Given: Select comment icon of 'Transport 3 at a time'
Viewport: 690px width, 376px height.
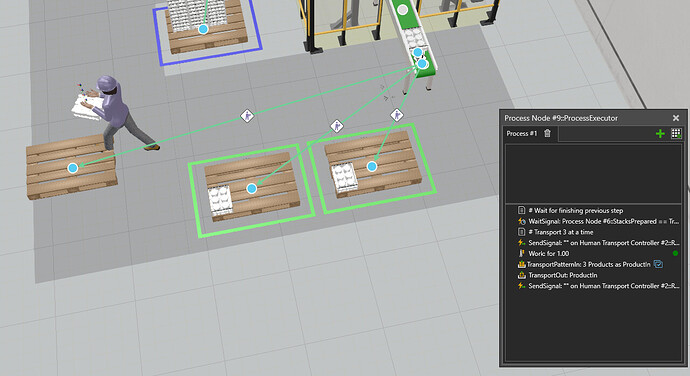Looking at the screenshot, I should pyautogui.click(x=521, y=232).
